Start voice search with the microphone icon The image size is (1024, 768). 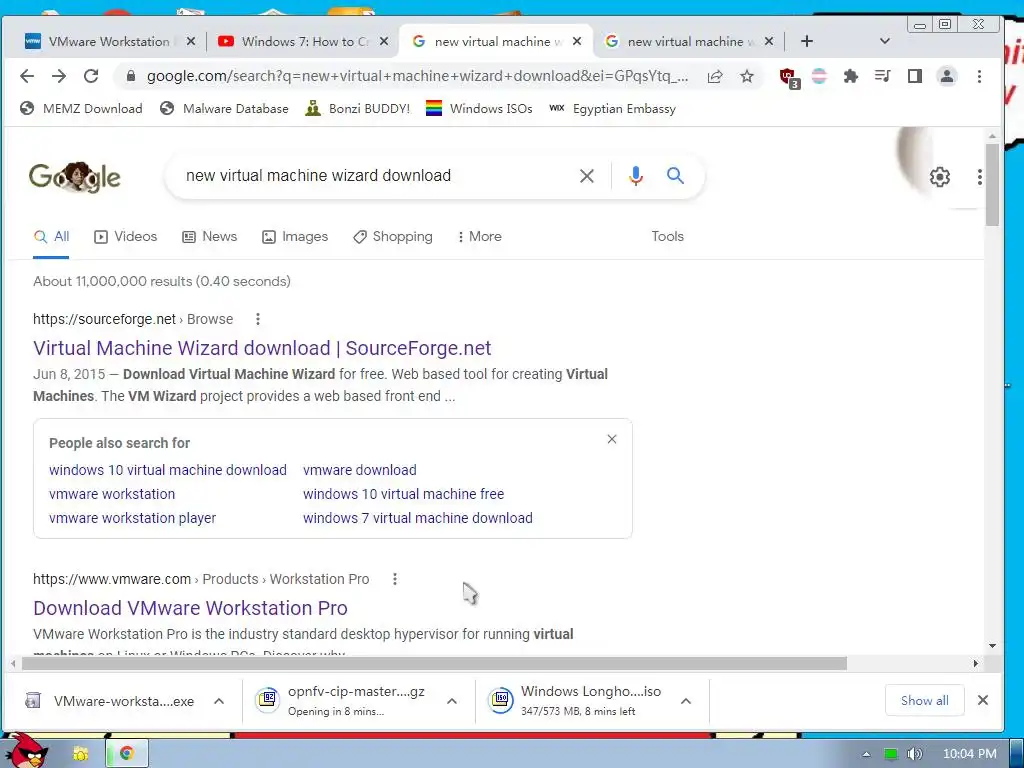pyautogui.click(x=635, y=176)
